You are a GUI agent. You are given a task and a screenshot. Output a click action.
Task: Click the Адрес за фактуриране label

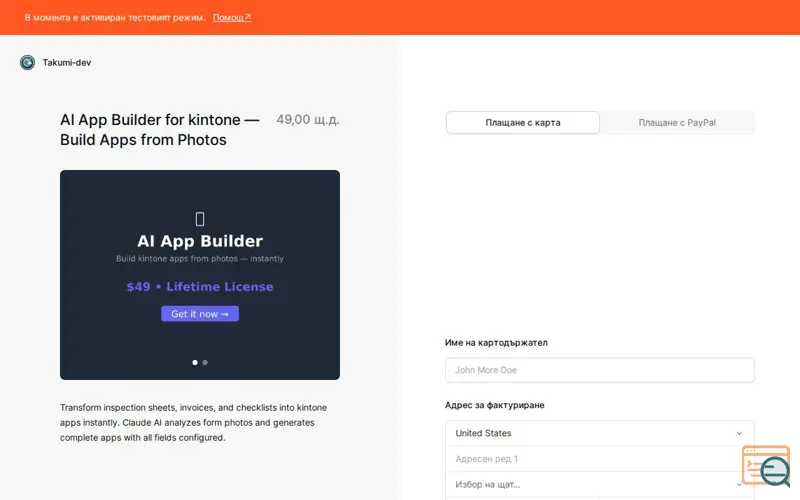pyautogui.click(x=494, y=405)
